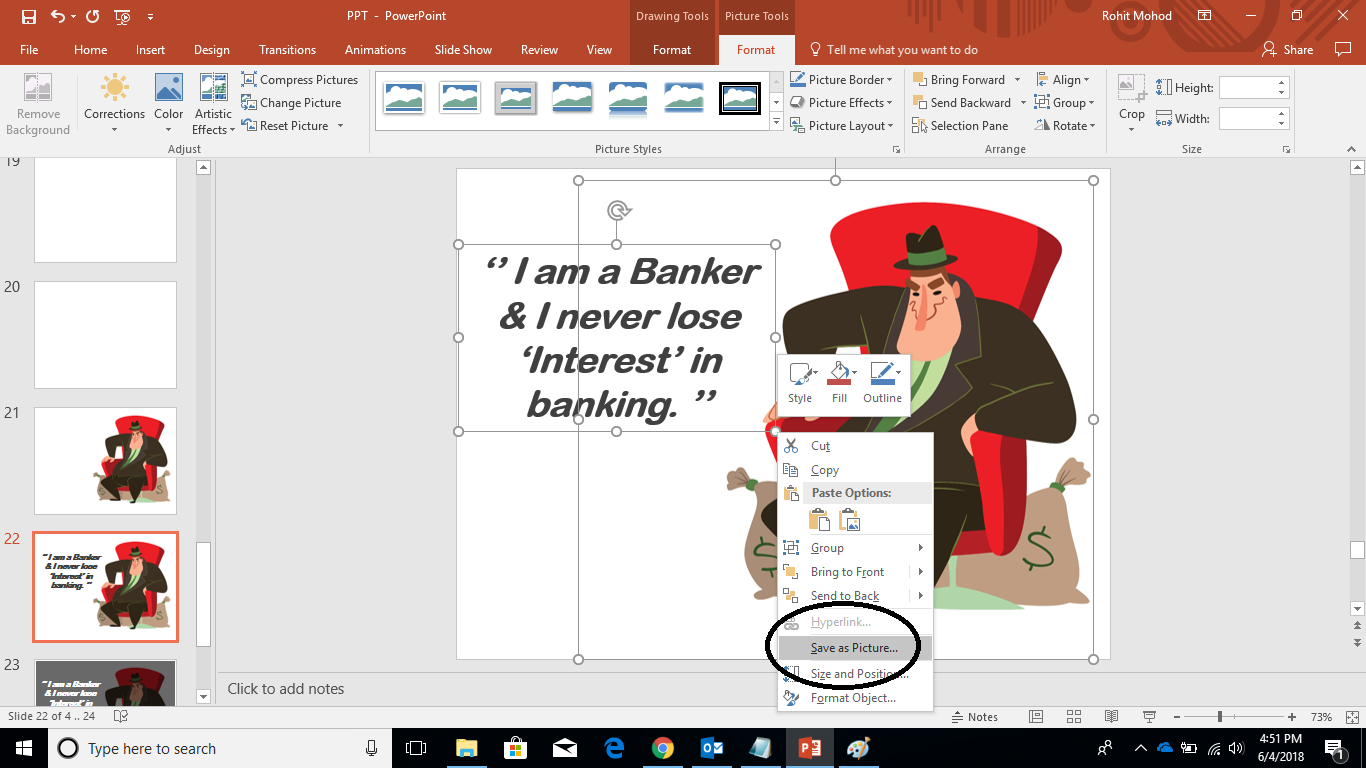Start Slide Show view from status bar
Image resolution: width=1366 pixels, height=768 pixels.
click(x=1150, y=717)
